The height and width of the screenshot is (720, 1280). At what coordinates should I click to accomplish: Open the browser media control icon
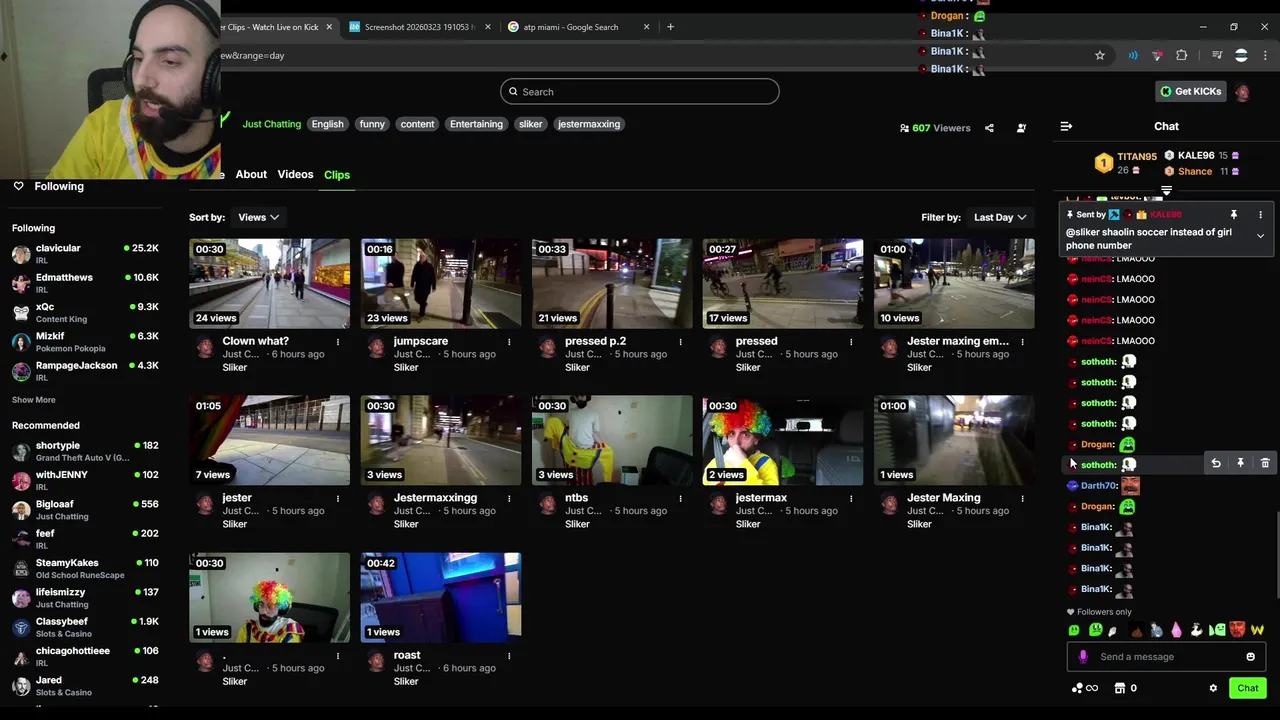click(x=1217, y=55)
